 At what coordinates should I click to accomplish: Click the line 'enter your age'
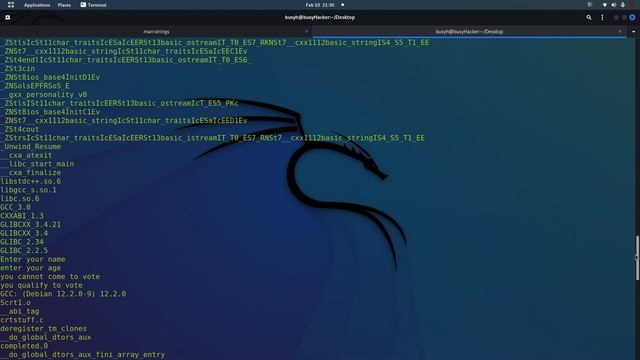[x=31, y=268]
